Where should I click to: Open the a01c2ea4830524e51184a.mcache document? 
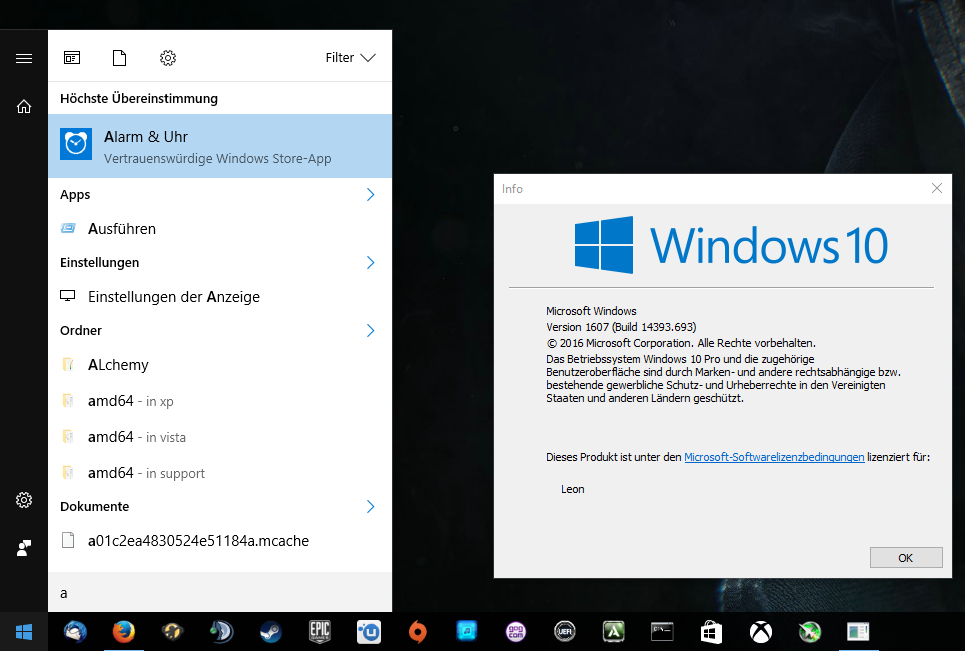pyautogui.click(x=220, y=541)
